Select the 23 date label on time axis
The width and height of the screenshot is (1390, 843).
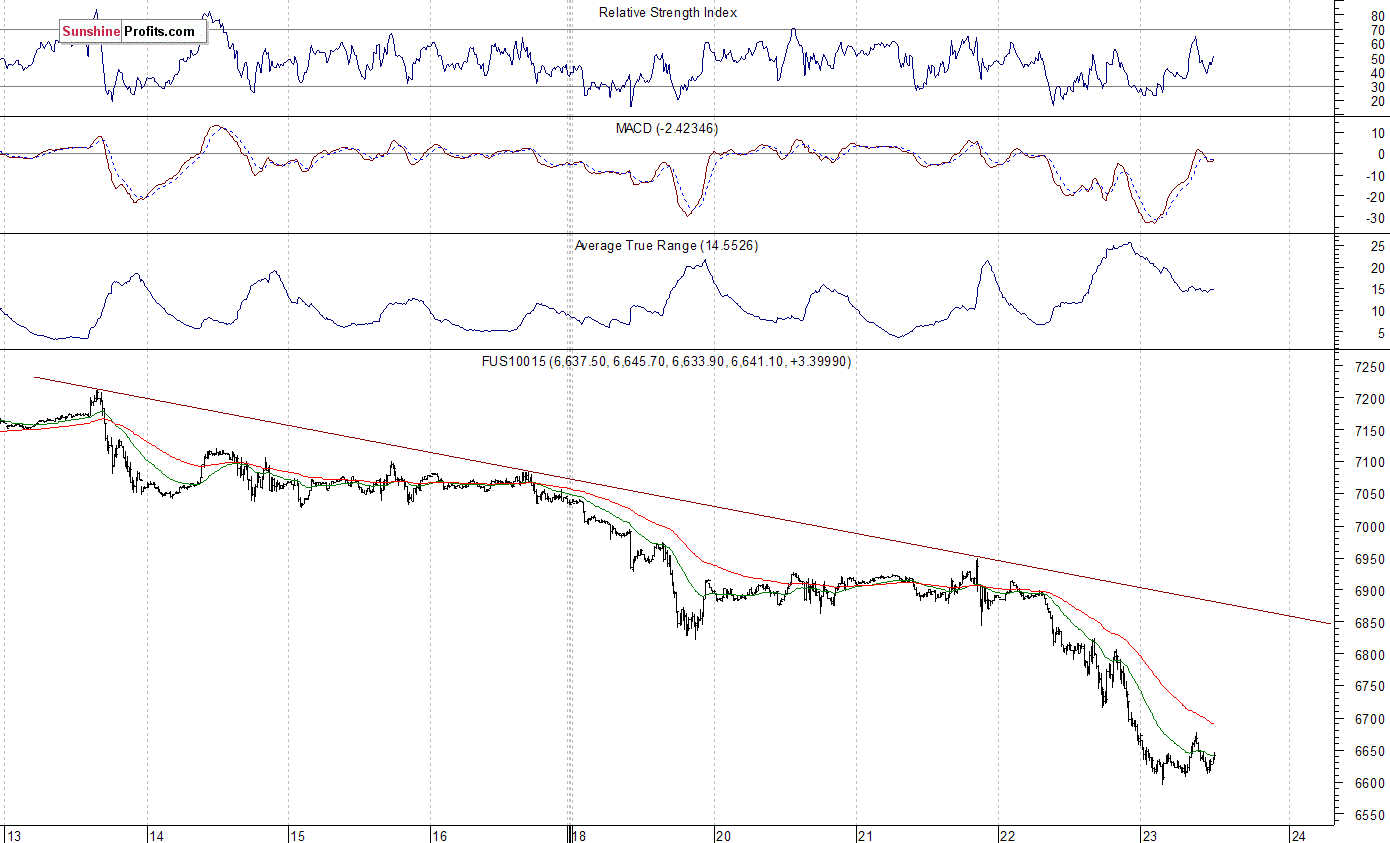point(1150,835)
